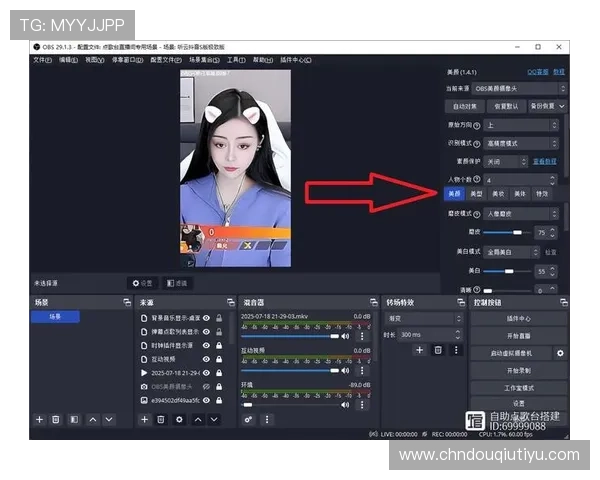
Task: Hide the e394502df49aa5fc image source
Action: click(x=206, y=400)
